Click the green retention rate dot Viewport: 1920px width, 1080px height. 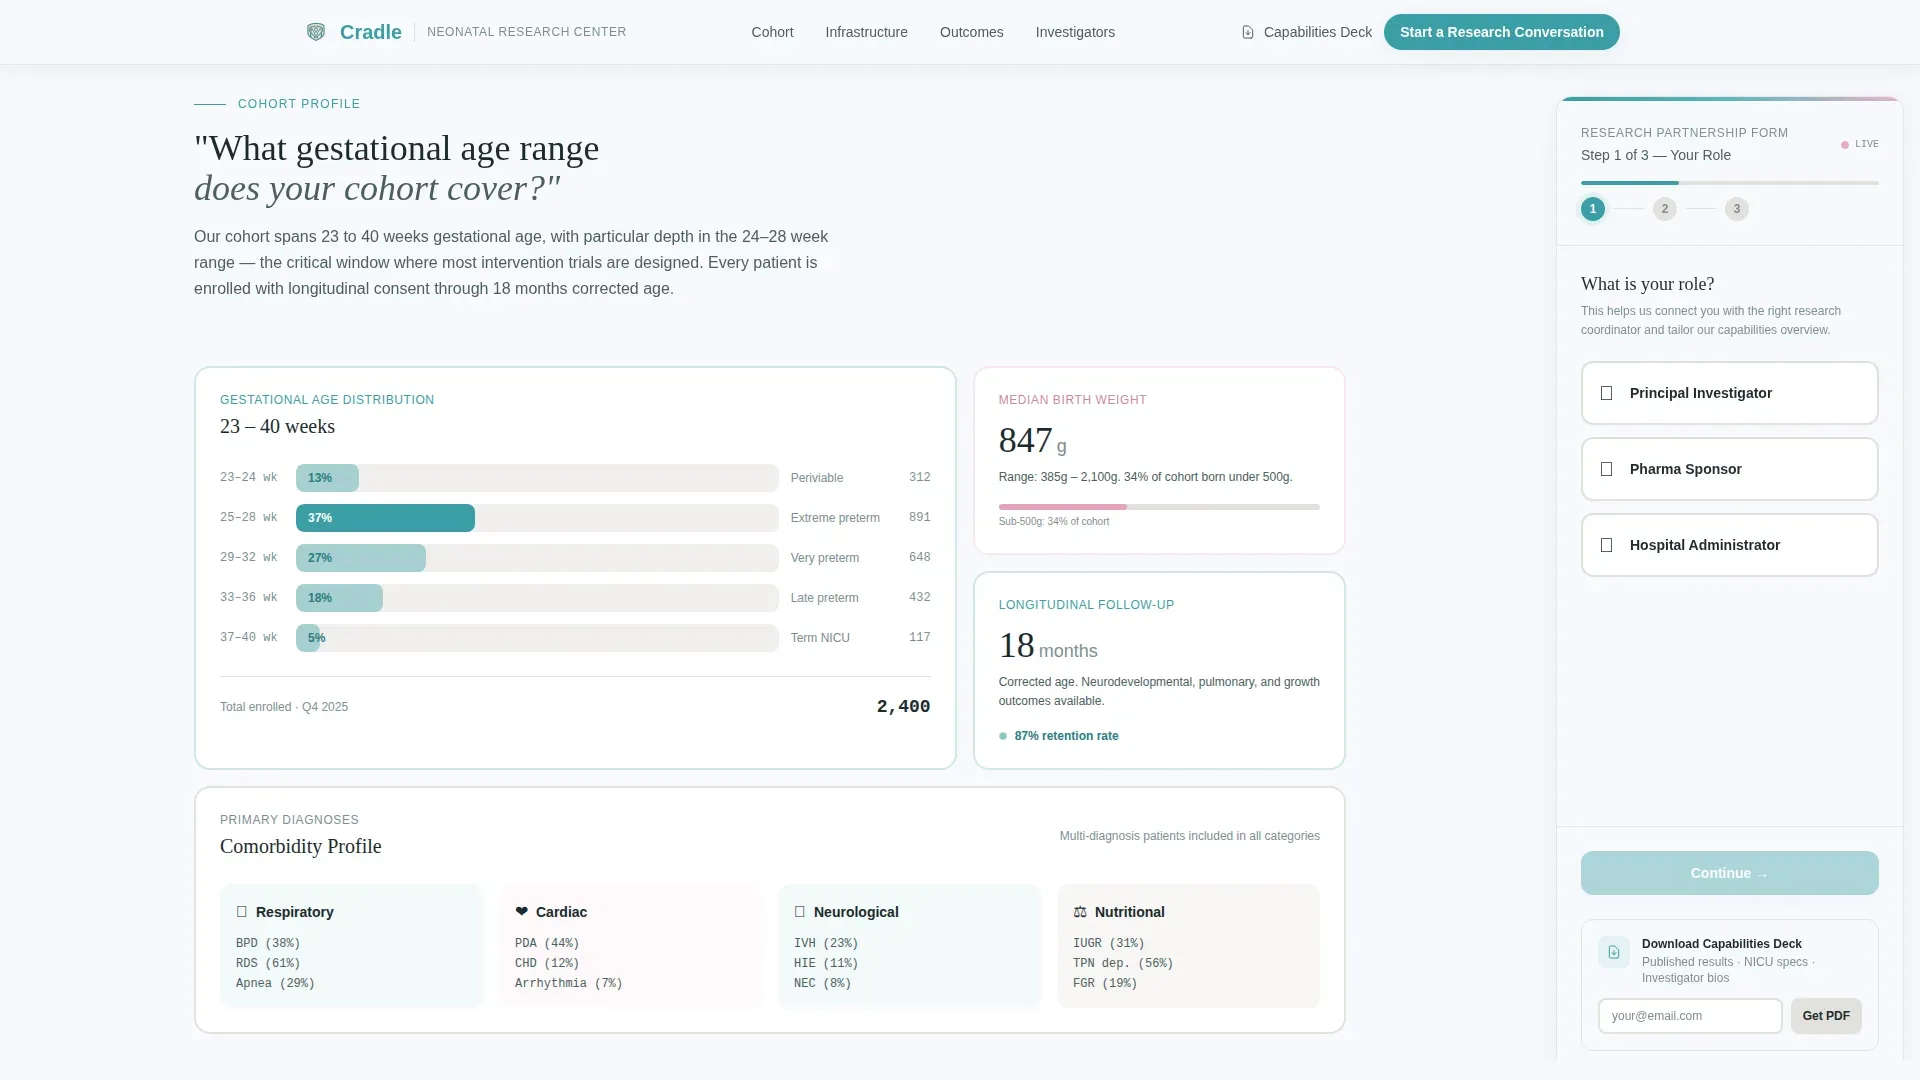click(1003, 736)
